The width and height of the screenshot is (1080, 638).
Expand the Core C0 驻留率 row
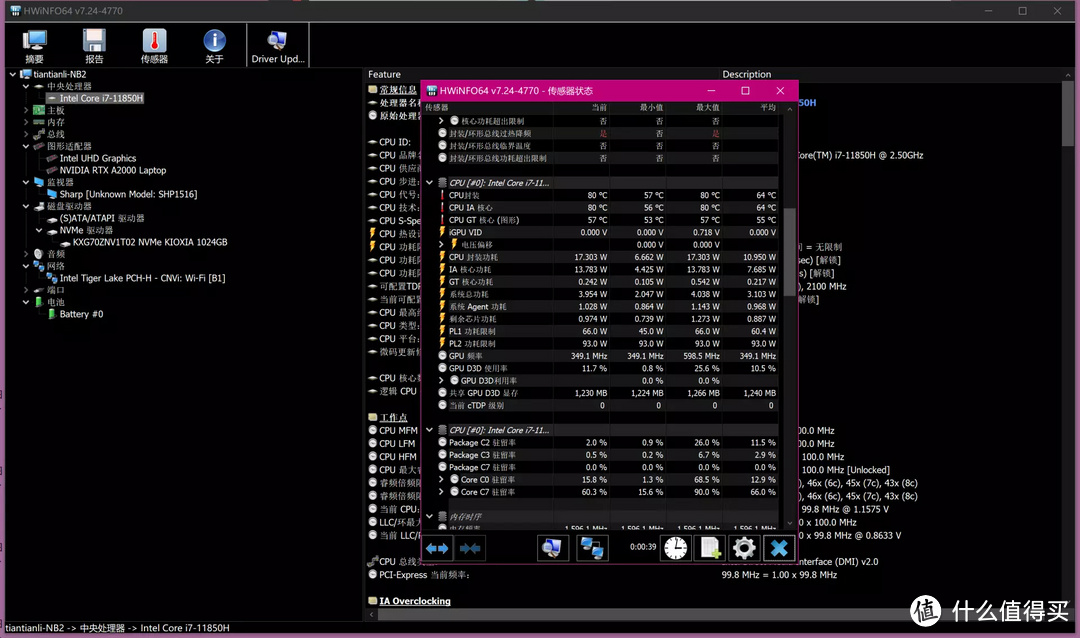click(442, 480)
